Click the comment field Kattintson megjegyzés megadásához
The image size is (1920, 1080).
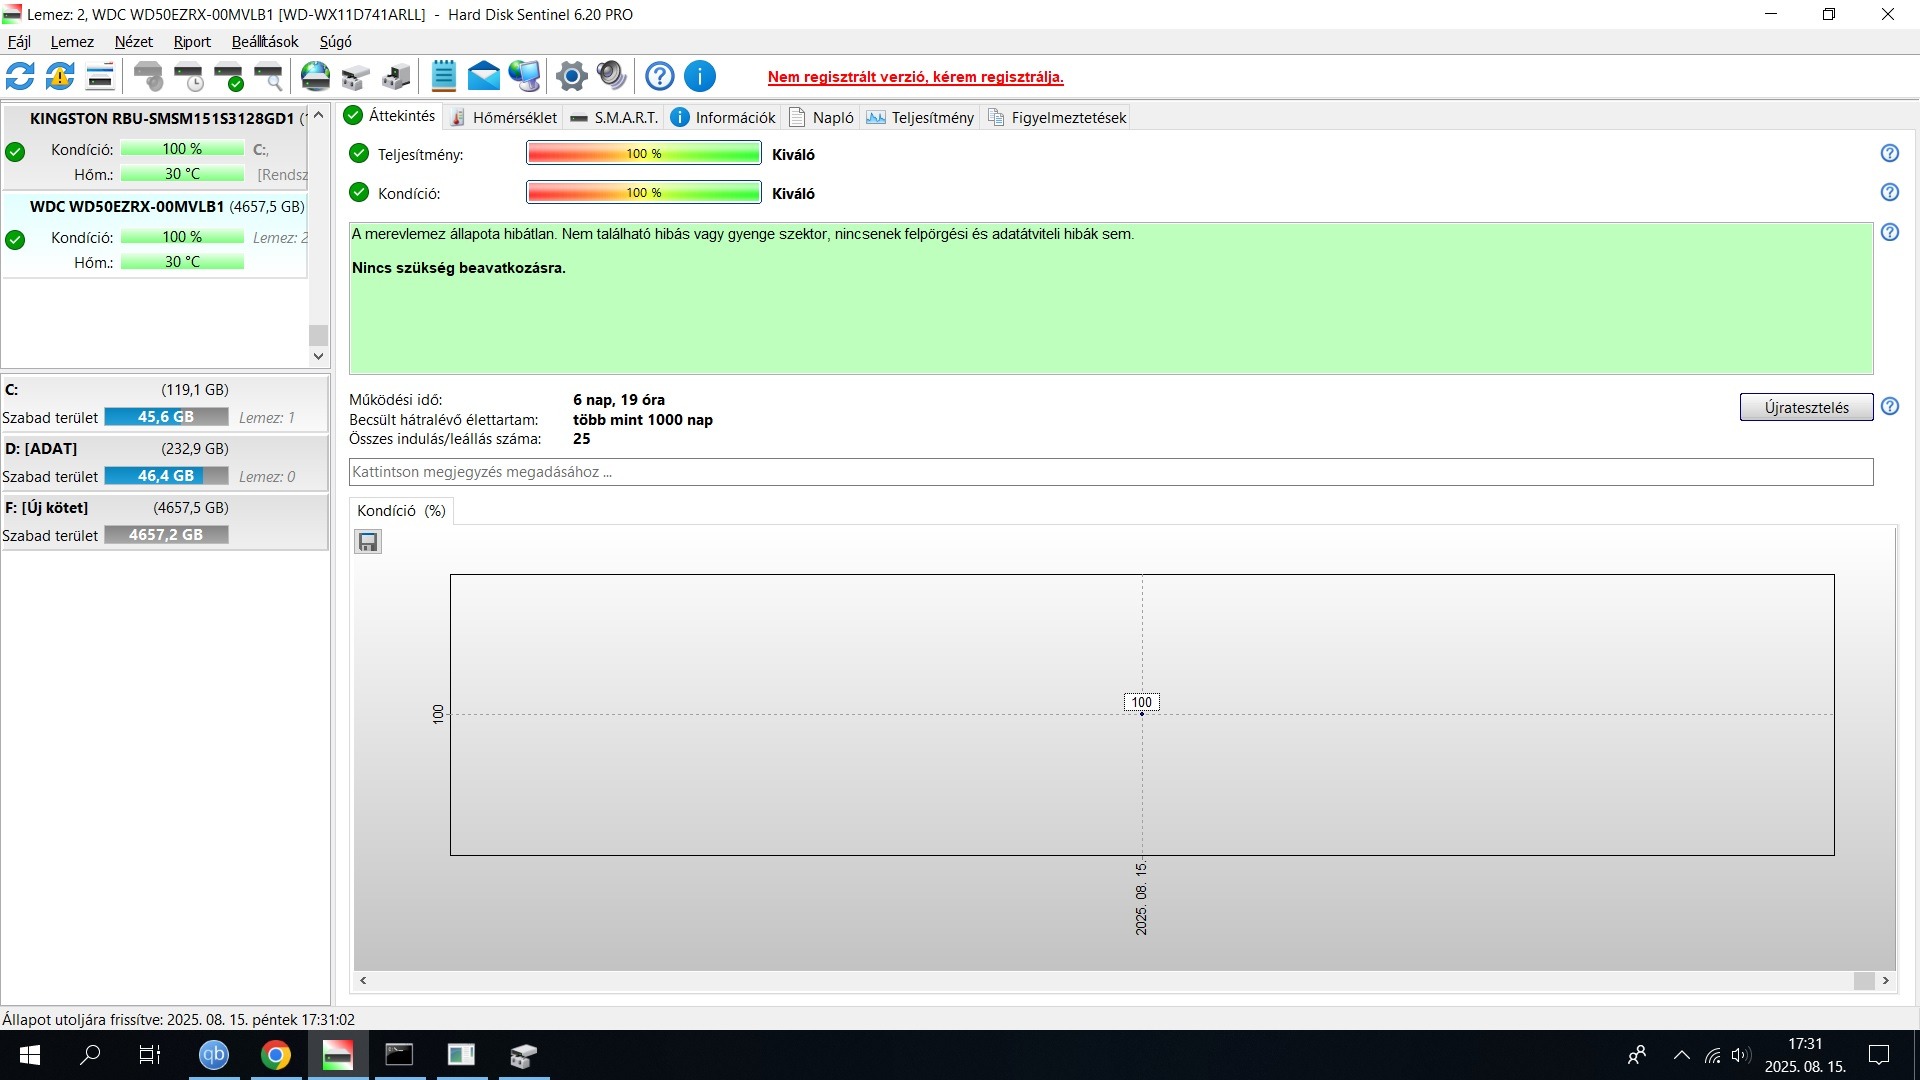pos(1110,472)
